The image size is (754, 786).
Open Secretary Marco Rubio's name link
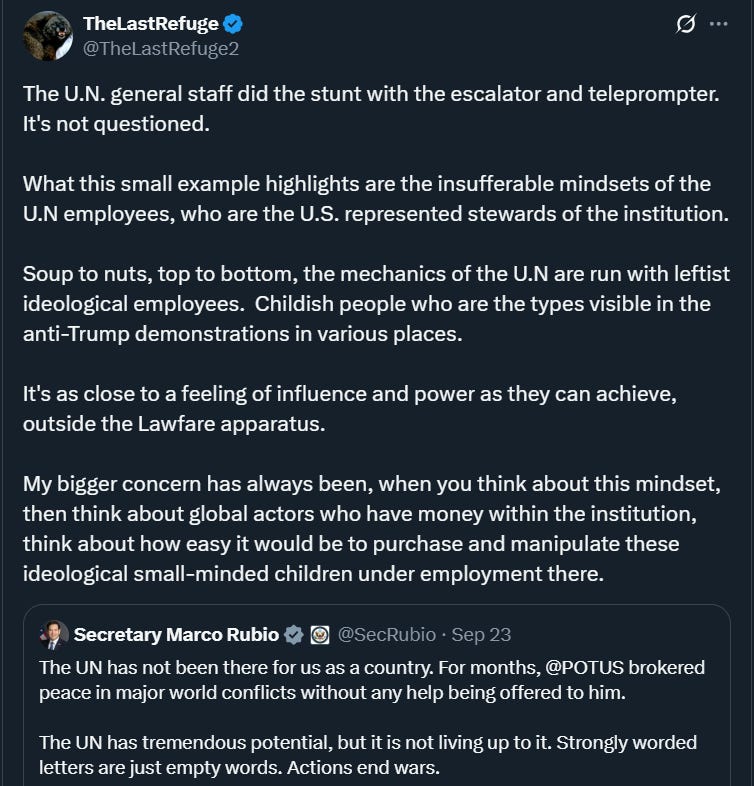click(x=176, y=635)
